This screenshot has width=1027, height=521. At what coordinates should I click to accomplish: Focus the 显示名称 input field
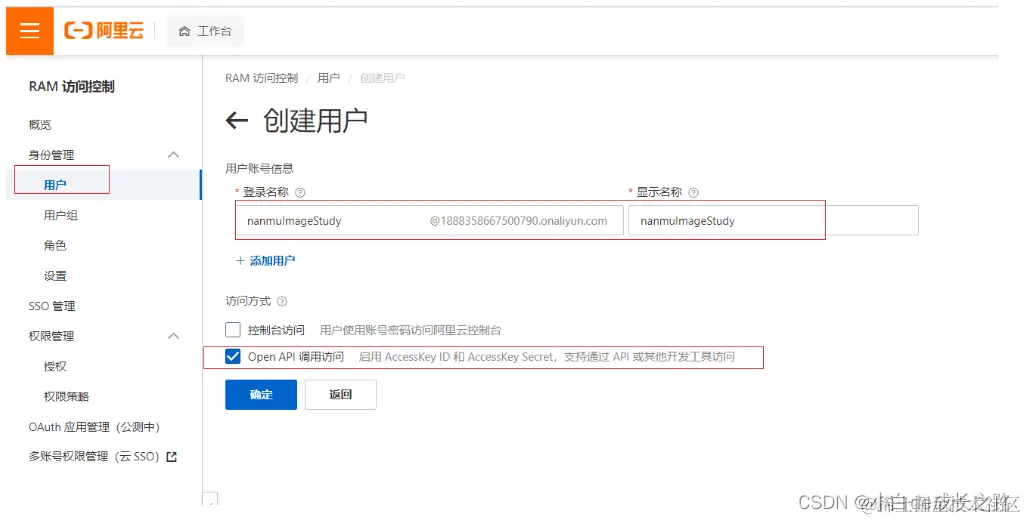click(x=774, y=221)
